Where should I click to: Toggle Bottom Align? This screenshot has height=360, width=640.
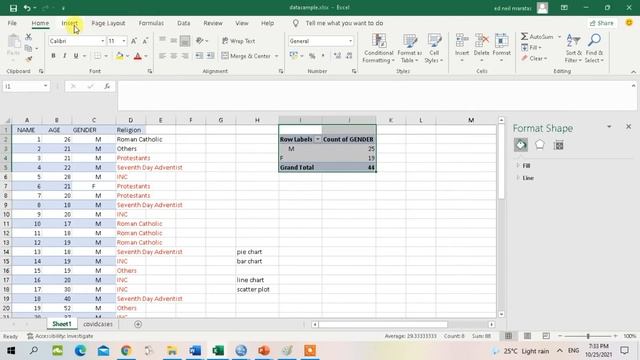[185, 41]
